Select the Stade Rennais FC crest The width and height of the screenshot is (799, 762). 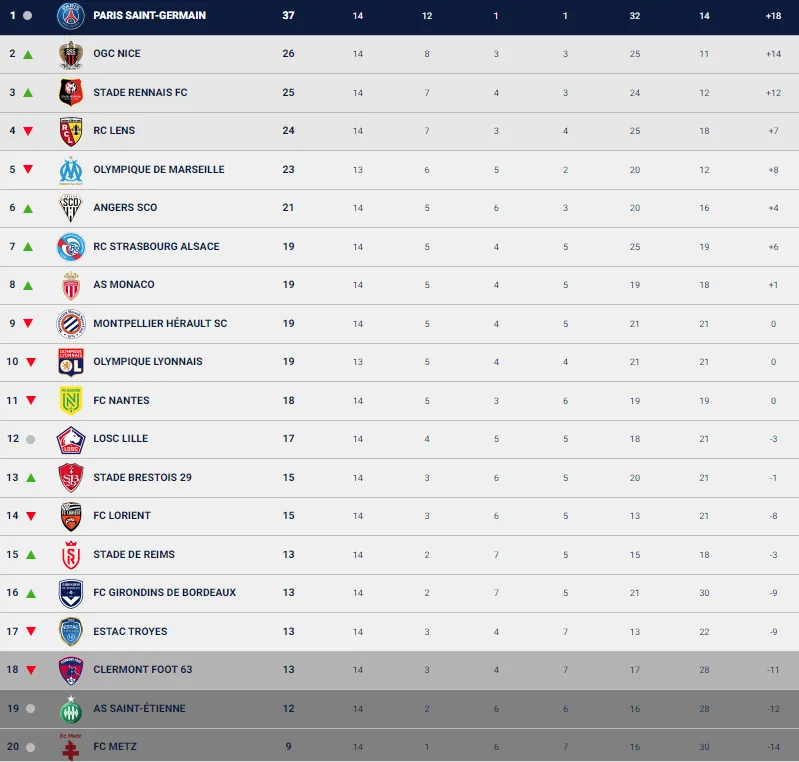tap(70, 92)
